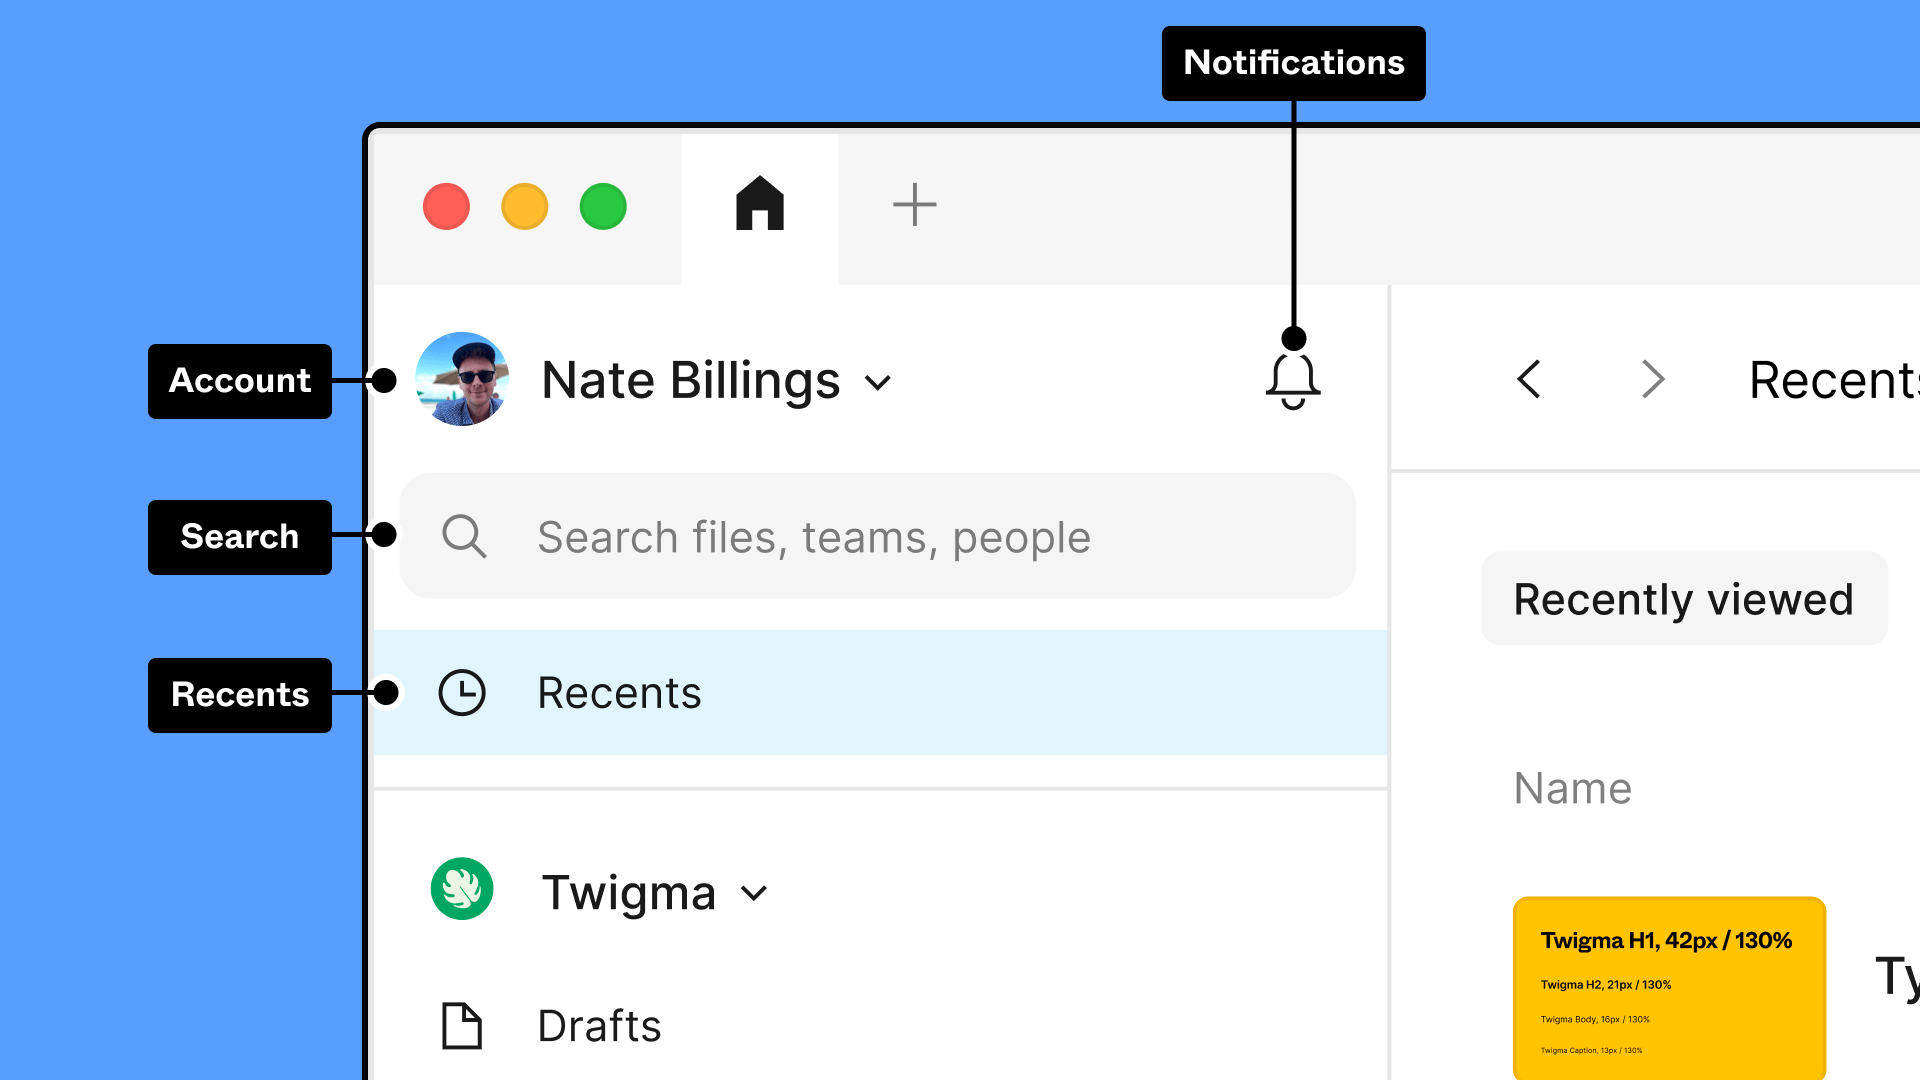Open Drafts from the sidebar
Viewport: 1920px width, 1080px height.
(x=599, y=1025)
